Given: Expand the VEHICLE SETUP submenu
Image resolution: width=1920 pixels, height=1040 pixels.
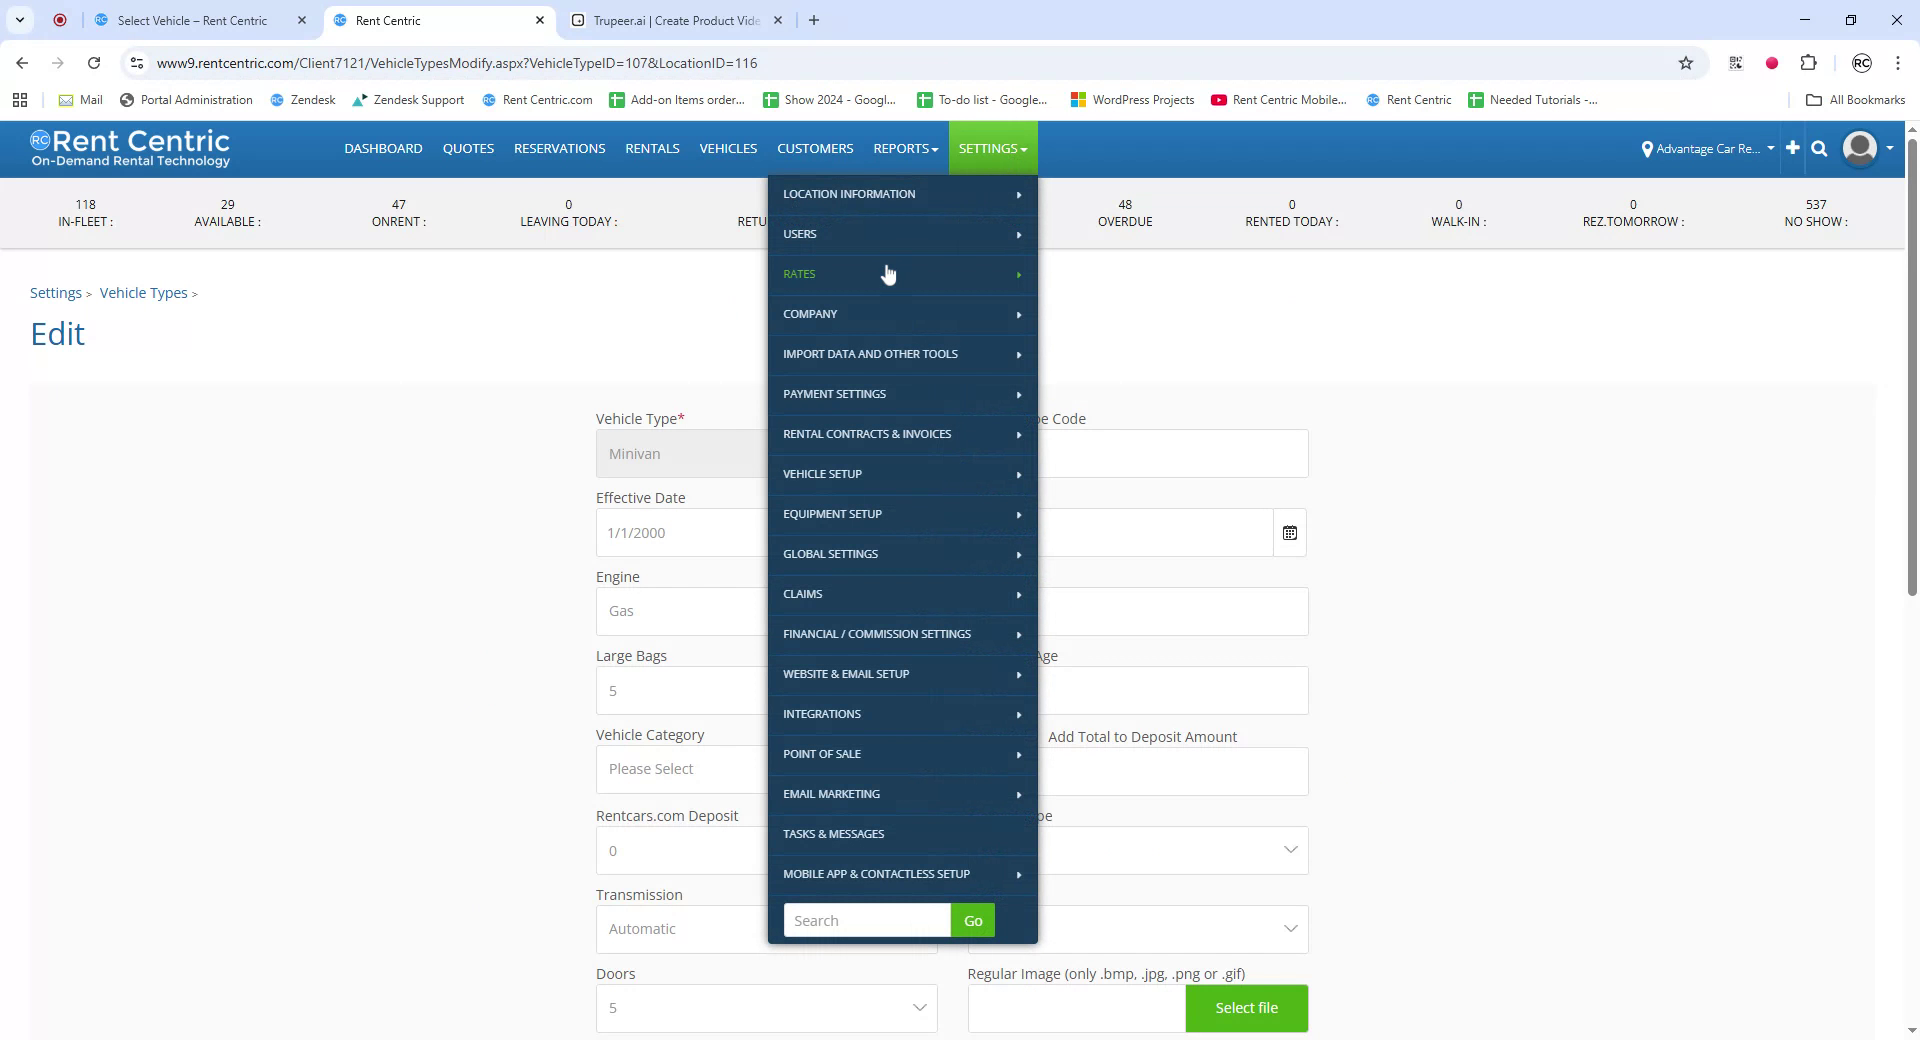Looking at the screenshot, I should pos(901,474).
